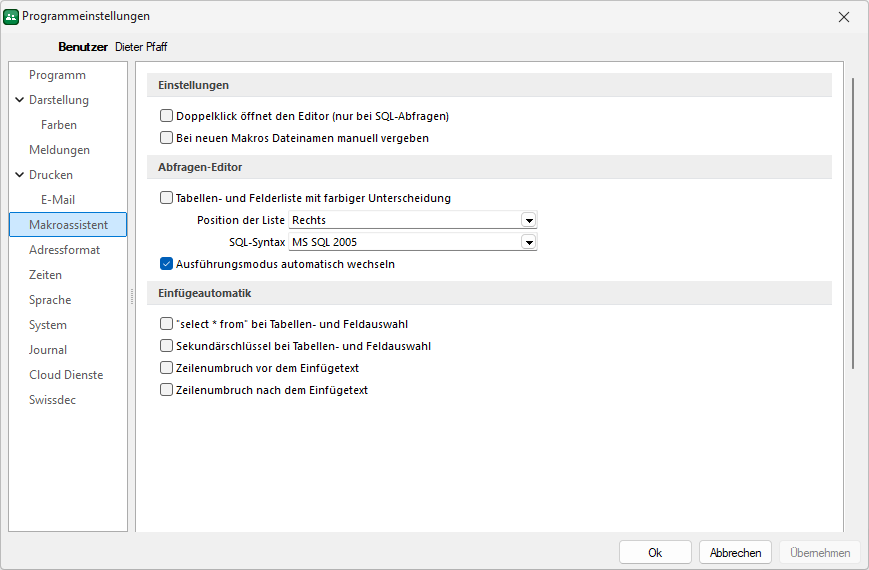Enable "select * from" insertion checkbox
869x570 pixels.
(x=167, y=324)
